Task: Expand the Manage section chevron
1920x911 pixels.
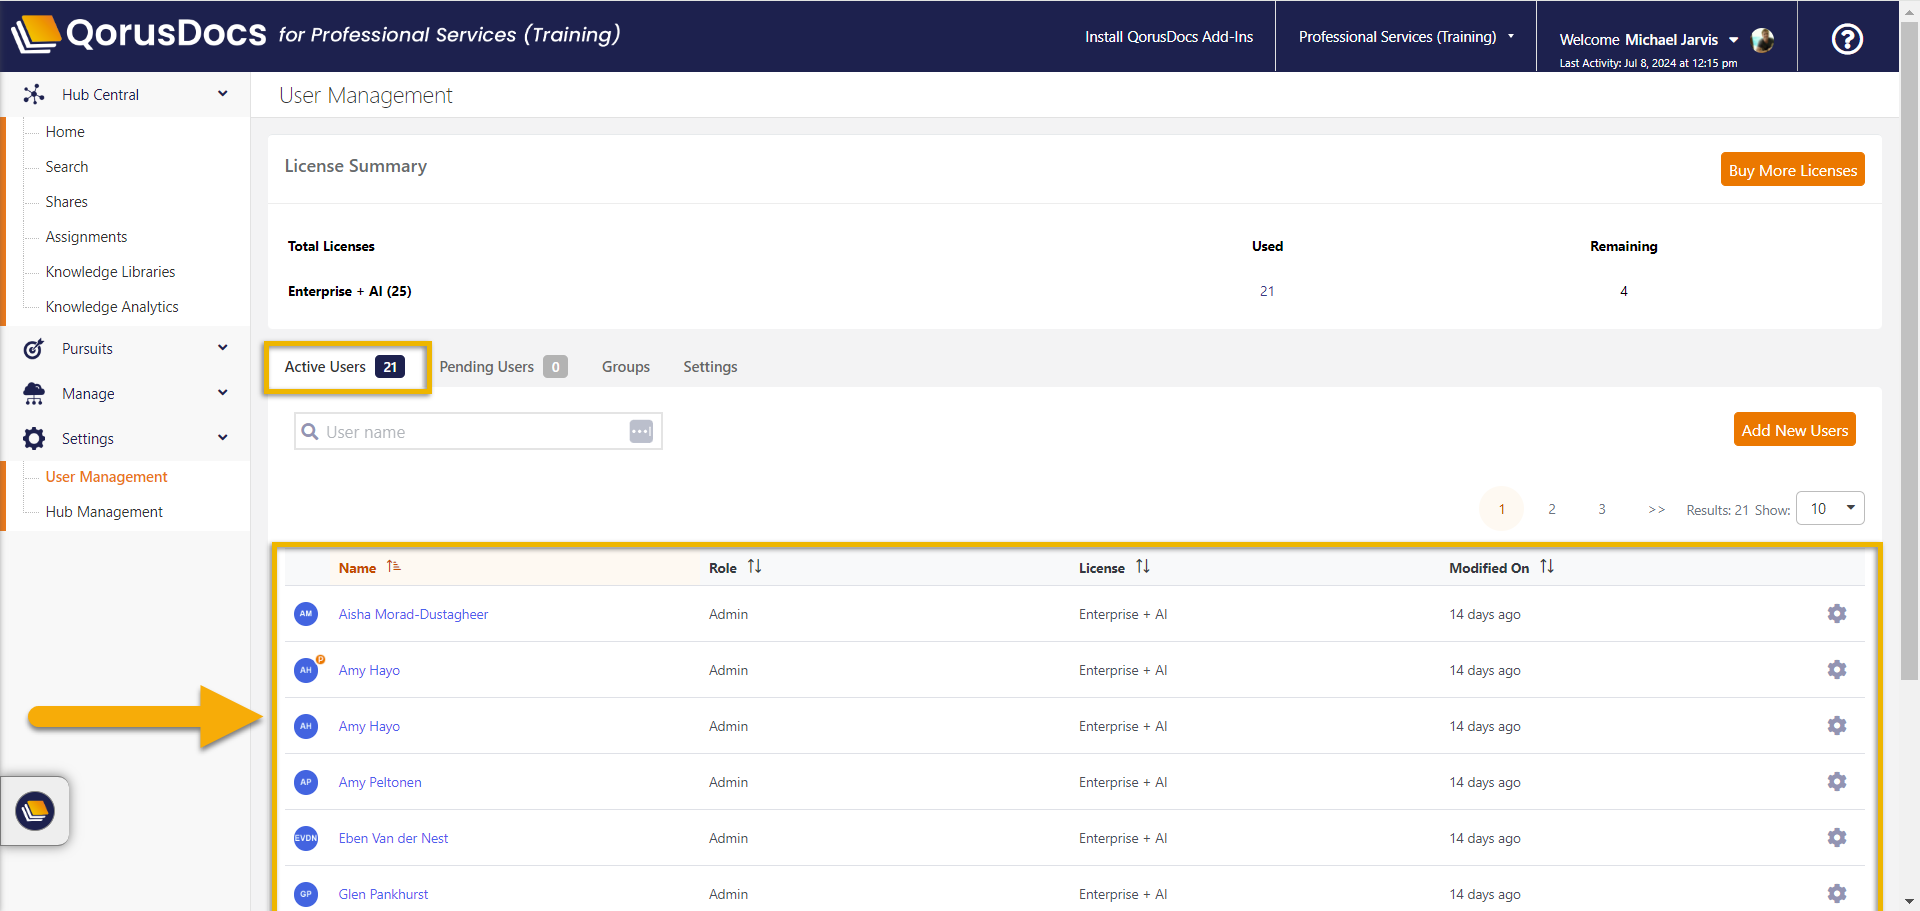Action: pos(223,393)
